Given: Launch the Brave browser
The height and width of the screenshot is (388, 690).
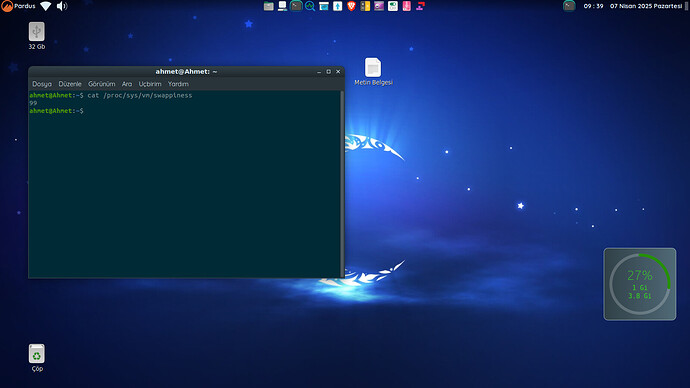Looking at the screenshot, I should click(x=351, y=6).
